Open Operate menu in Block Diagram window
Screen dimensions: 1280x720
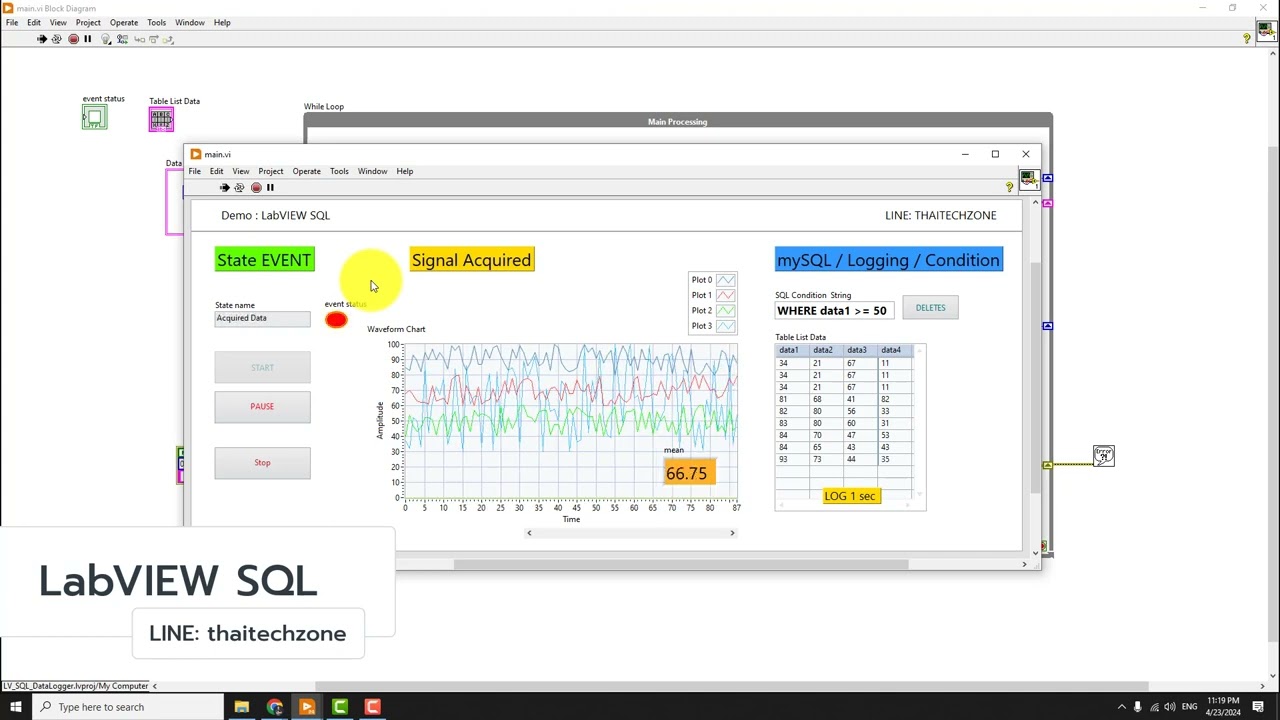point(124,22)
